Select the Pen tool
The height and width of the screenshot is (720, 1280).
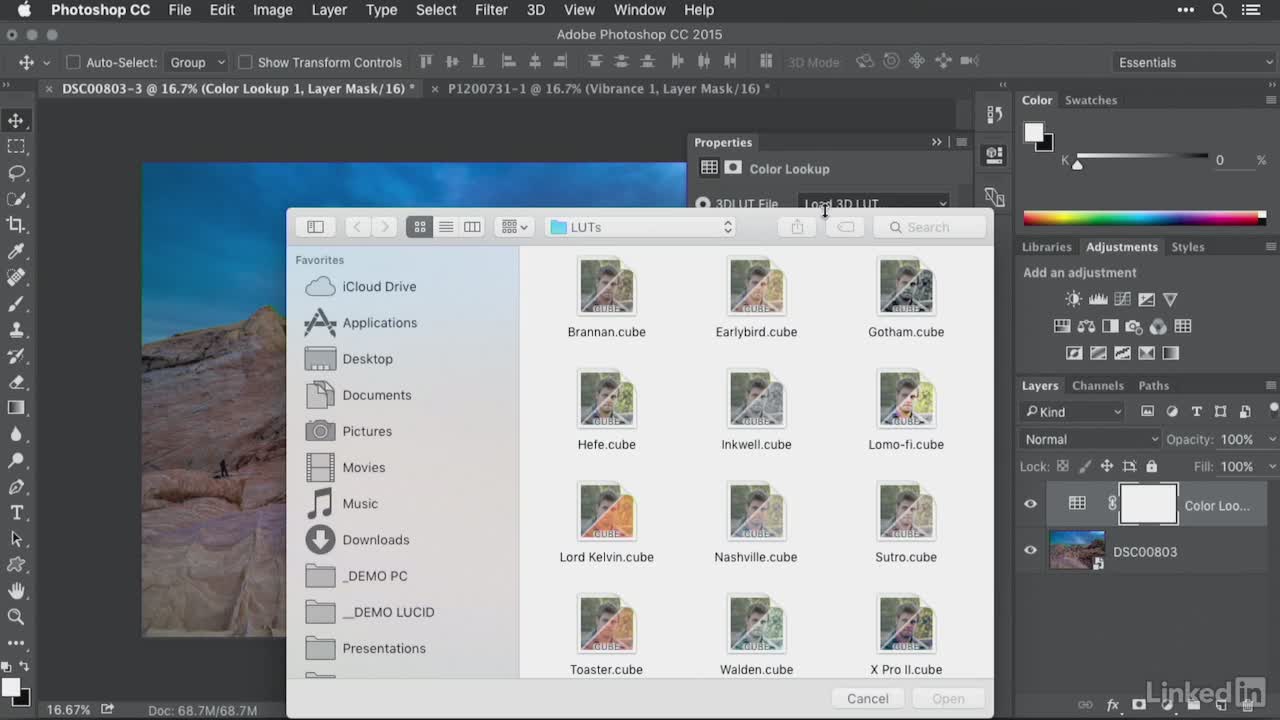click(x=16, y=487)
